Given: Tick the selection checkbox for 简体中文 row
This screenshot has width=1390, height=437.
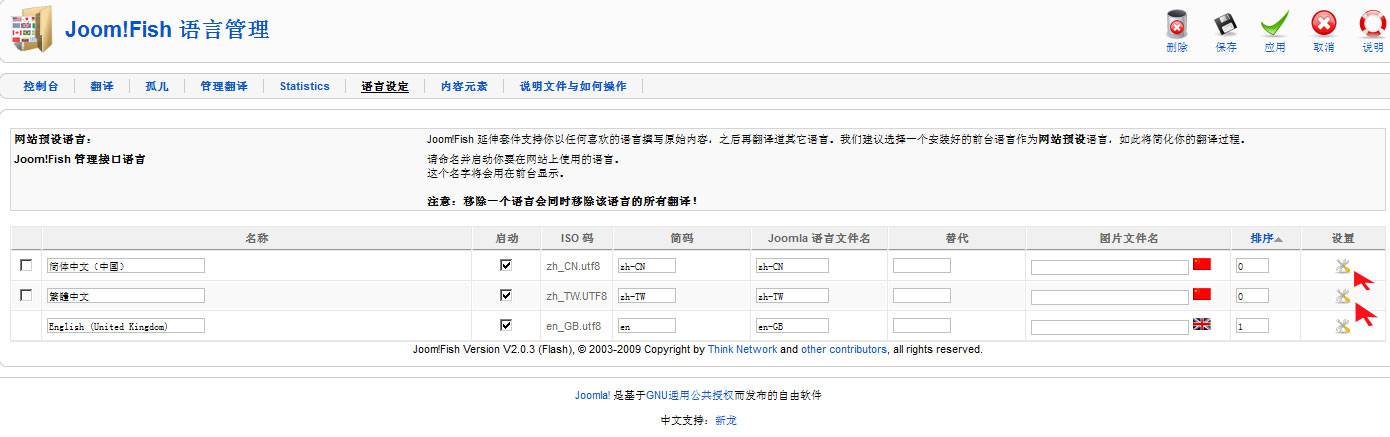Looking at the screenshot, I should point(26,265).
